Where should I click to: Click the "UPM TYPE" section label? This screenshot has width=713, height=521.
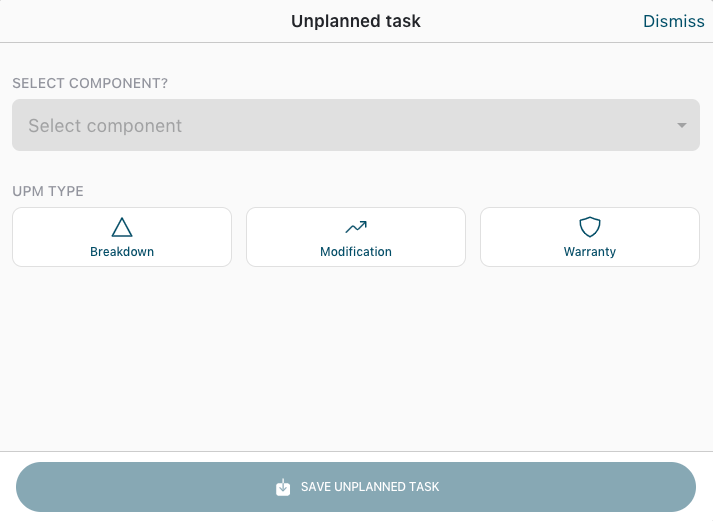(48, 191)
